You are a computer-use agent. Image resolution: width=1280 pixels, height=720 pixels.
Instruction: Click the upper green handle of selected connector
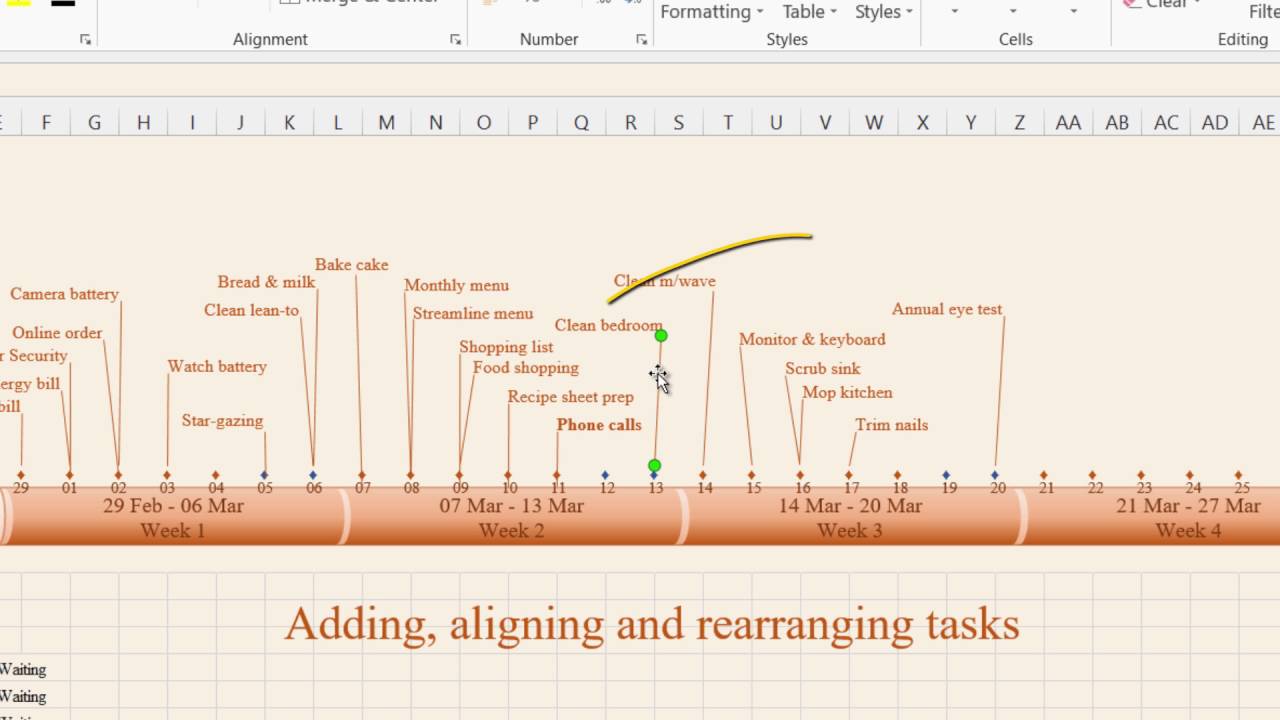click(x=661, y=335)
